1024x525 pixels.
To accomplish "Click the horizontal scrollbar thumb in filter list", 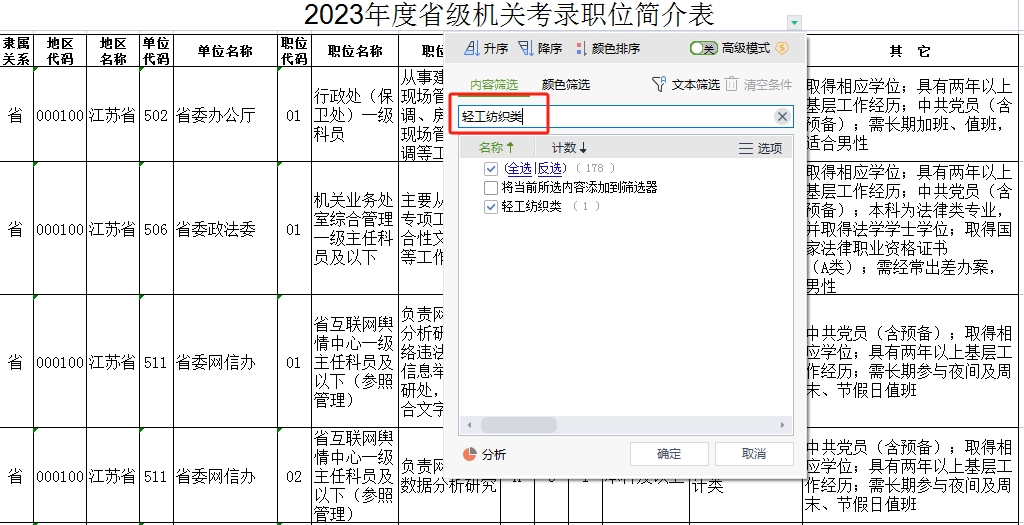I will click(519, 425).
